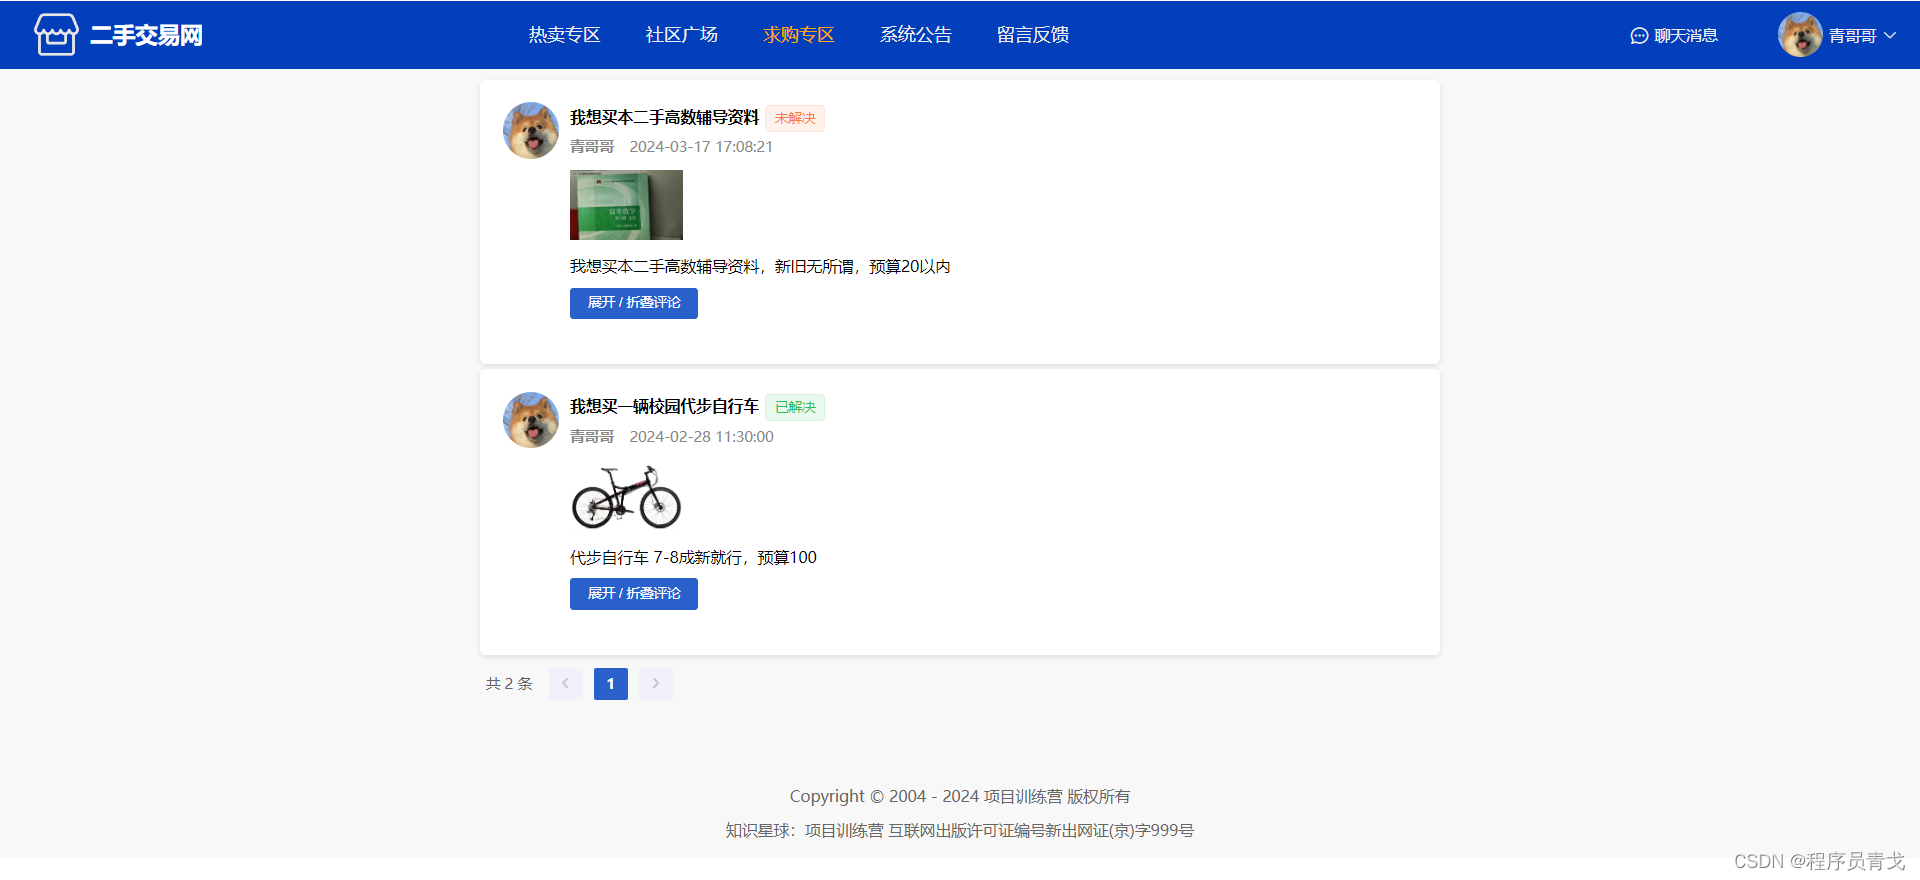1920x880 pixels.
Task: Click the 聊天消息 link
Action: [1685, 36]
